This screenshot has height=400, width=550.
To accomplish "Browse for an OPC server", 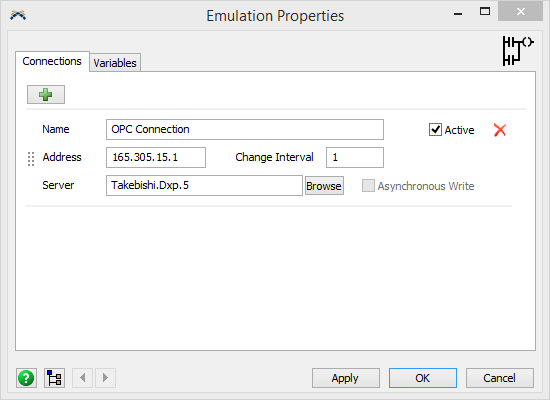I will pyautogui.click(x=324, y=186).
